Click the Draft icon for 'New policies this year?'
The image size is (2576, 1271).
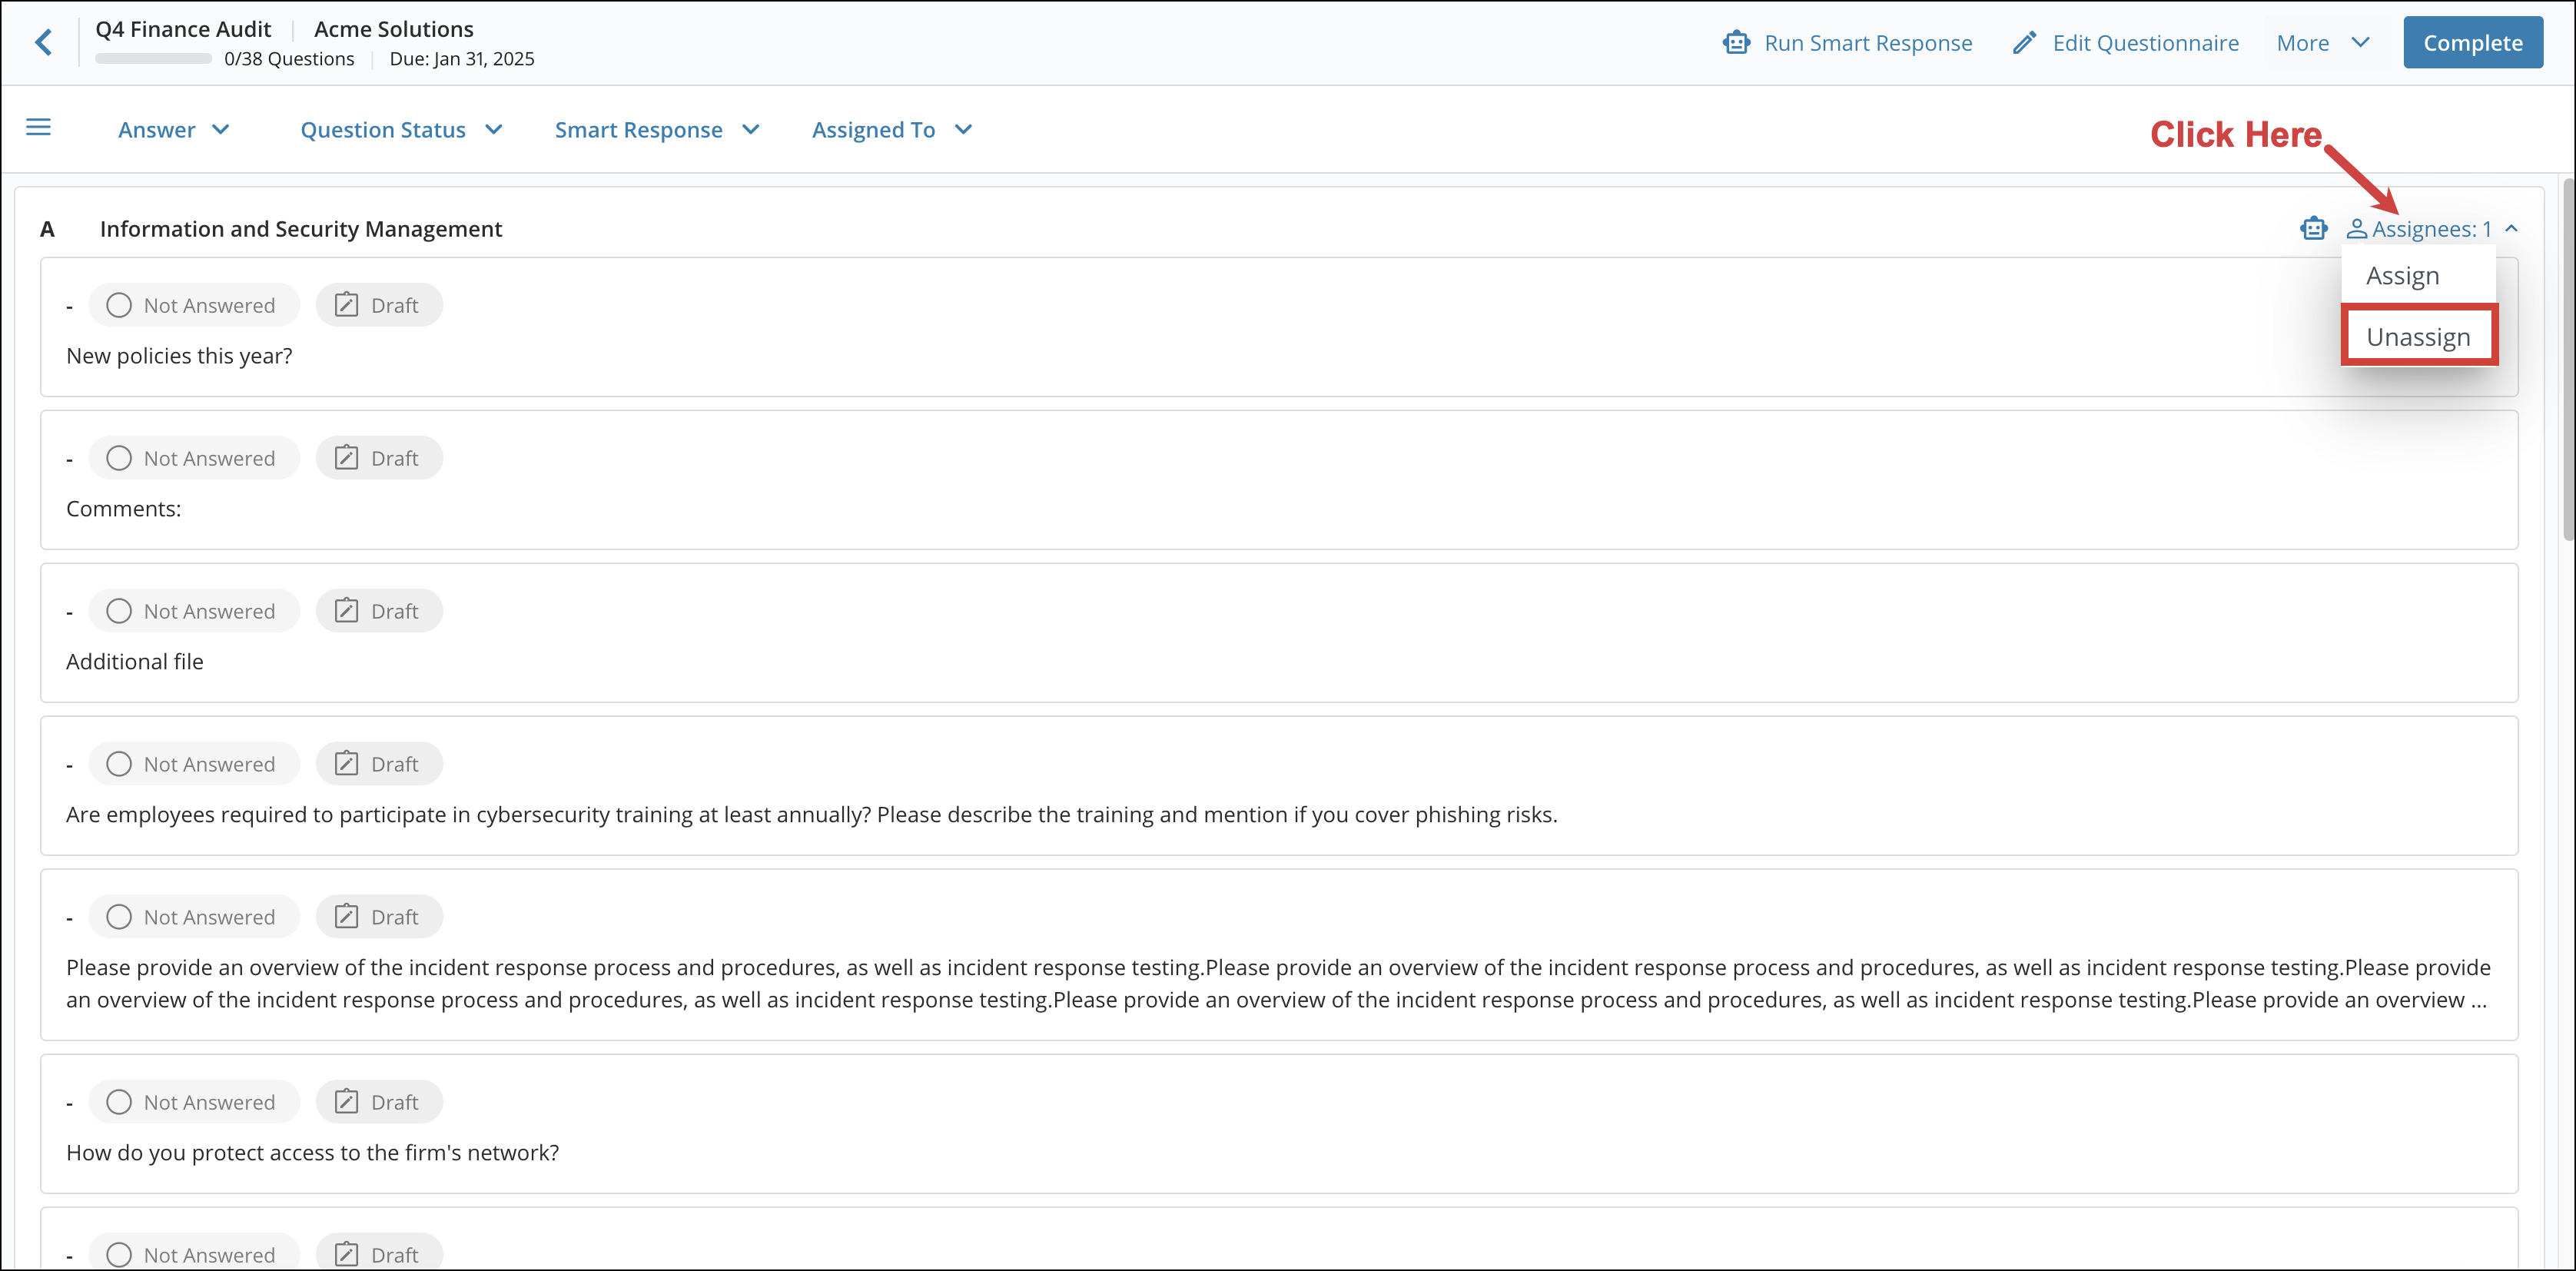(x=346, y=305)
